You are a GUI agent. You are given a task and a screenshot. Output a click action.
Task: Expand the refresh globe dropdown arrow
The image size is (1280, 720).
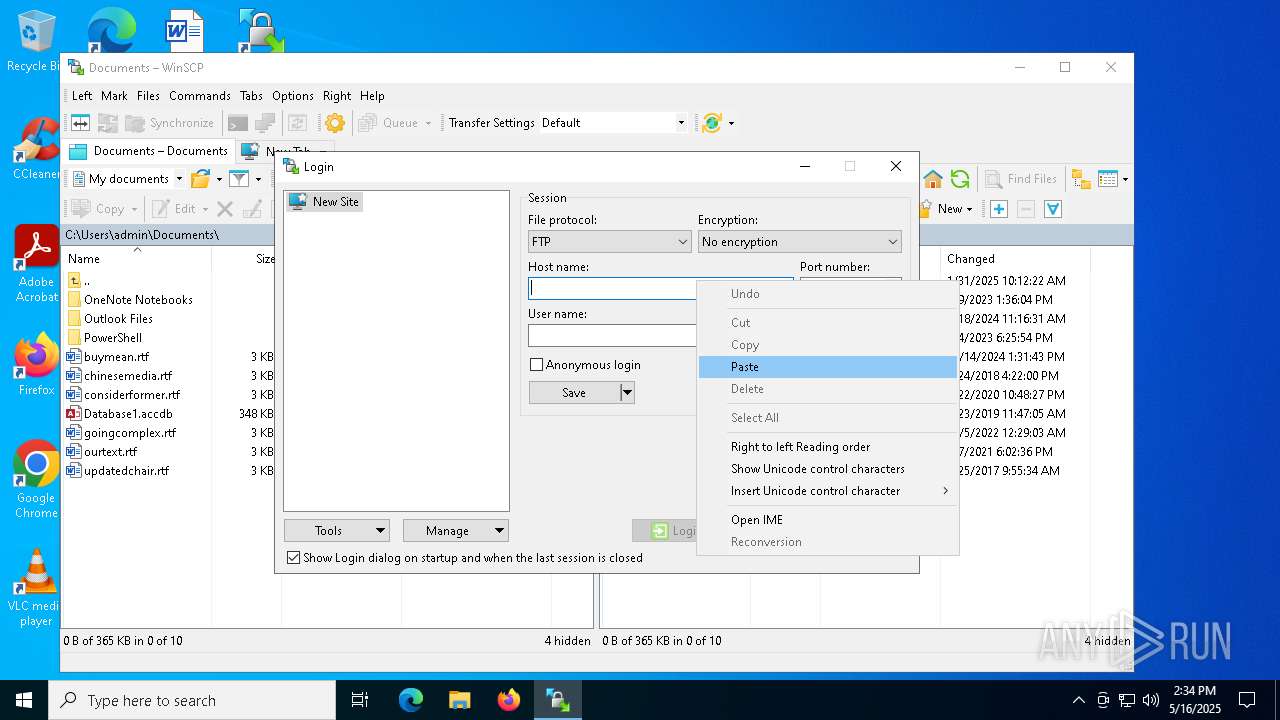point(731,123)
